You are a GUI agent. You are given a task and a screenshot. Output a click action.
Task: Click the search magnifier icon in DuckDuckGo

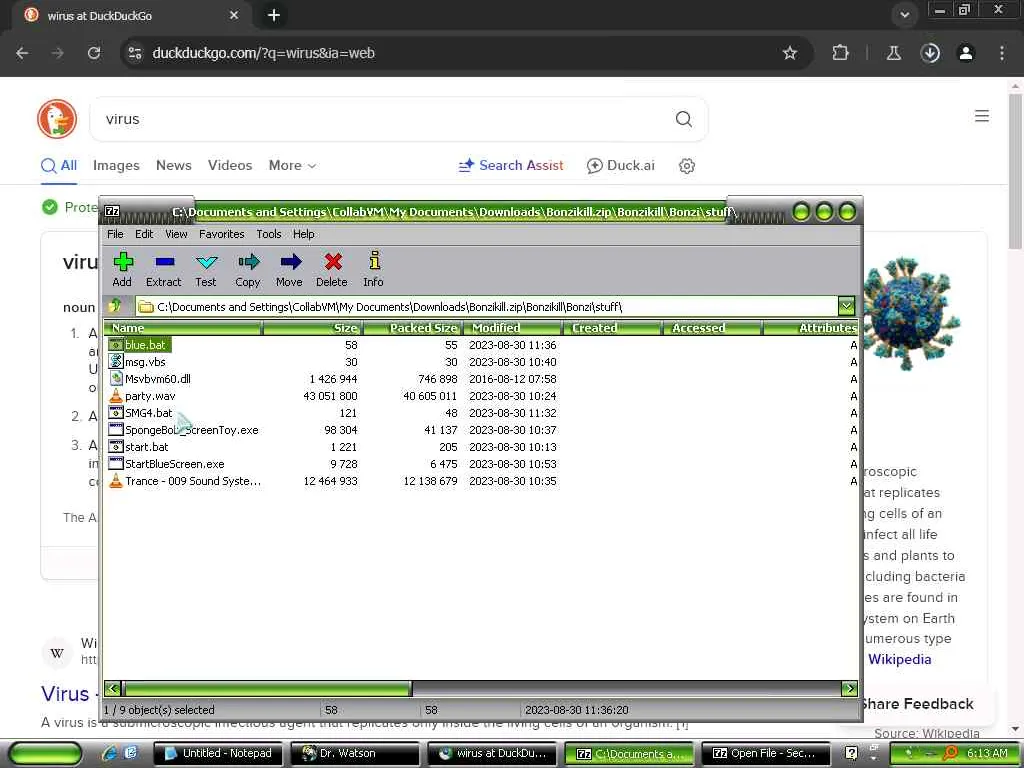tap(683, 119)
